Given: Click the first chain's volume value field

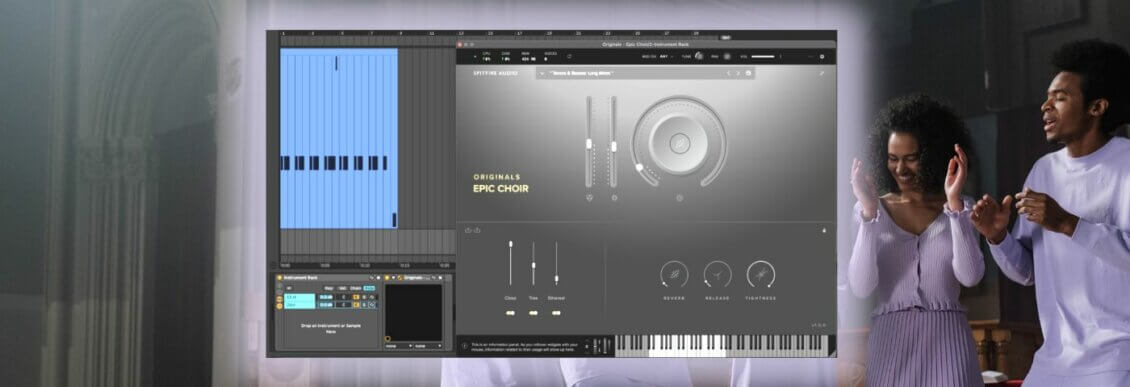Looking at the screenshot, I should (326, 297).
